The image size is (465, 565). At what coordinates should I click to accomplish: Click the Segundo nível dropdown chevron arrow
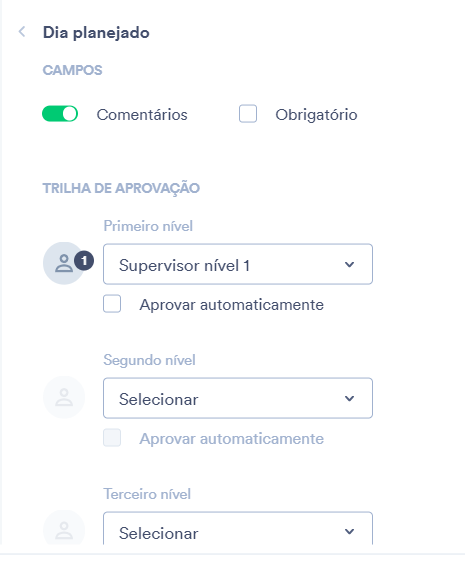click(x=349, y=399)
